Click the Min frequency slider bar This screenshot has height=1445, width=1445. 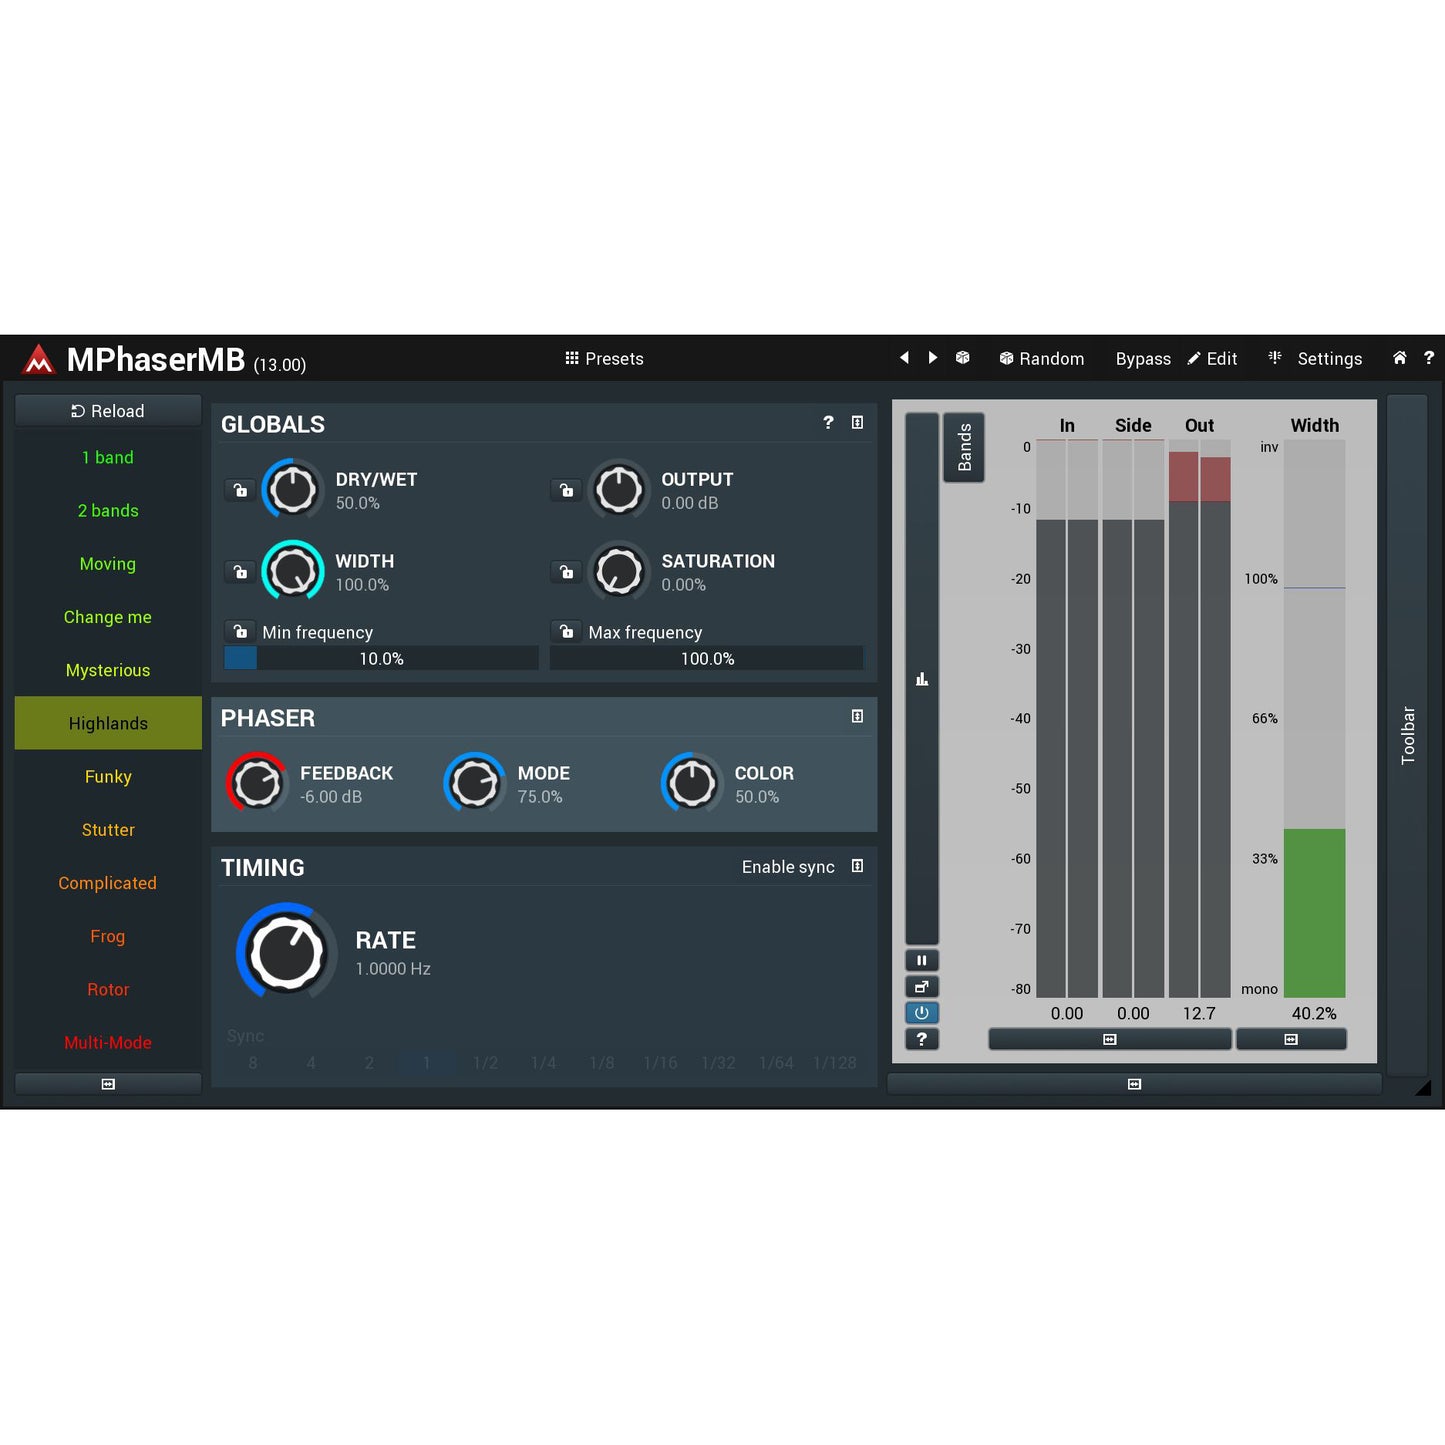point(381,659)
